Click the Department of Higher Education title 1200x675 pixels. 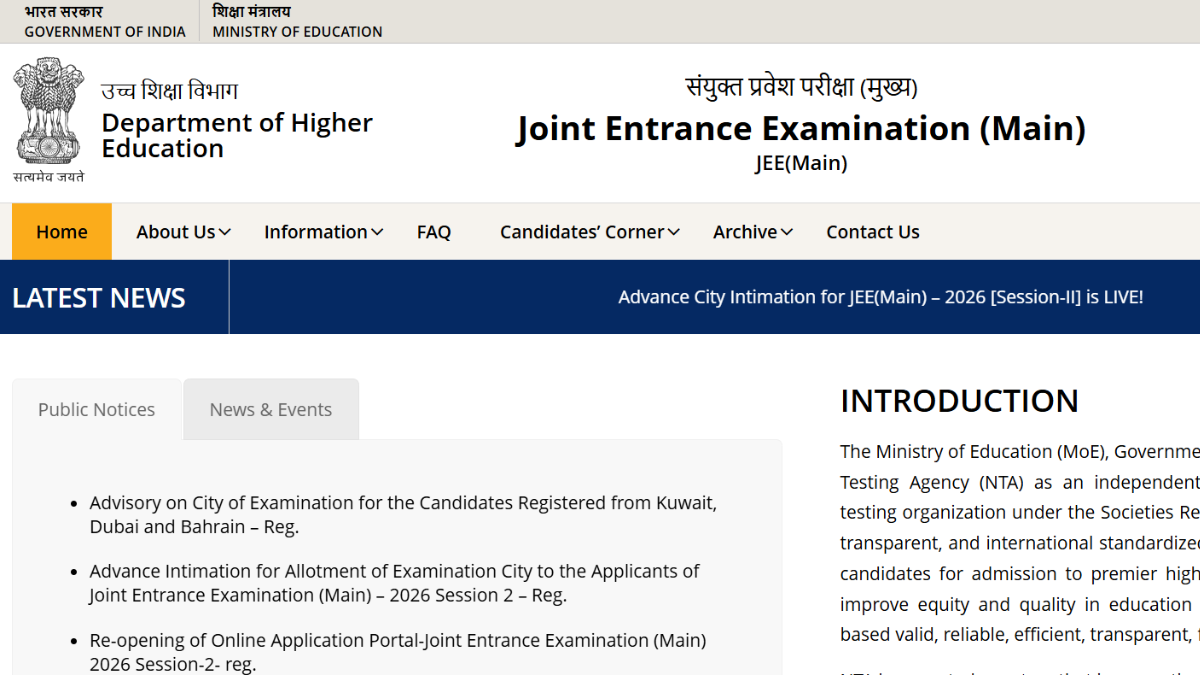[237, 135]
